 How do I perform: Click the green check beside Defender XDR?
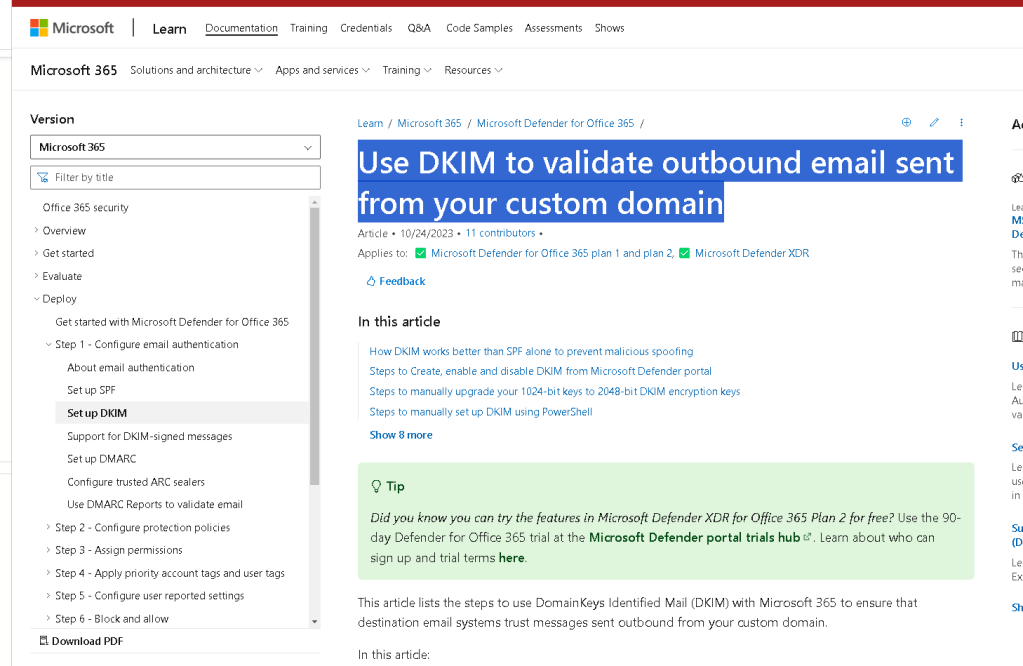click(x=684, y=253)
